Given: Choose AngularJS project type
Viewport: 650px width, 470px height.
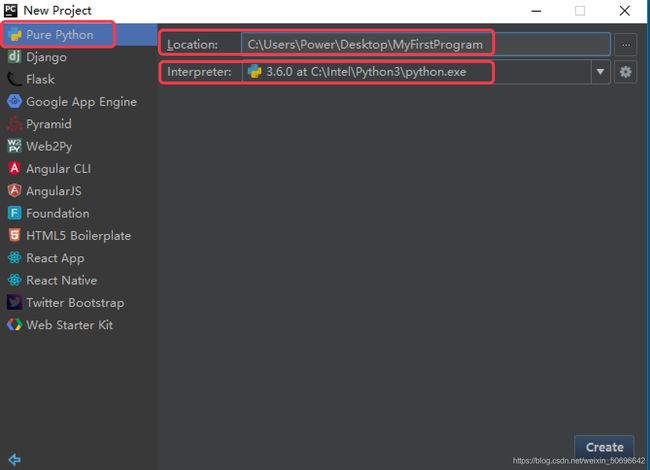Looking at the screenshot, I should coord(79,191).
